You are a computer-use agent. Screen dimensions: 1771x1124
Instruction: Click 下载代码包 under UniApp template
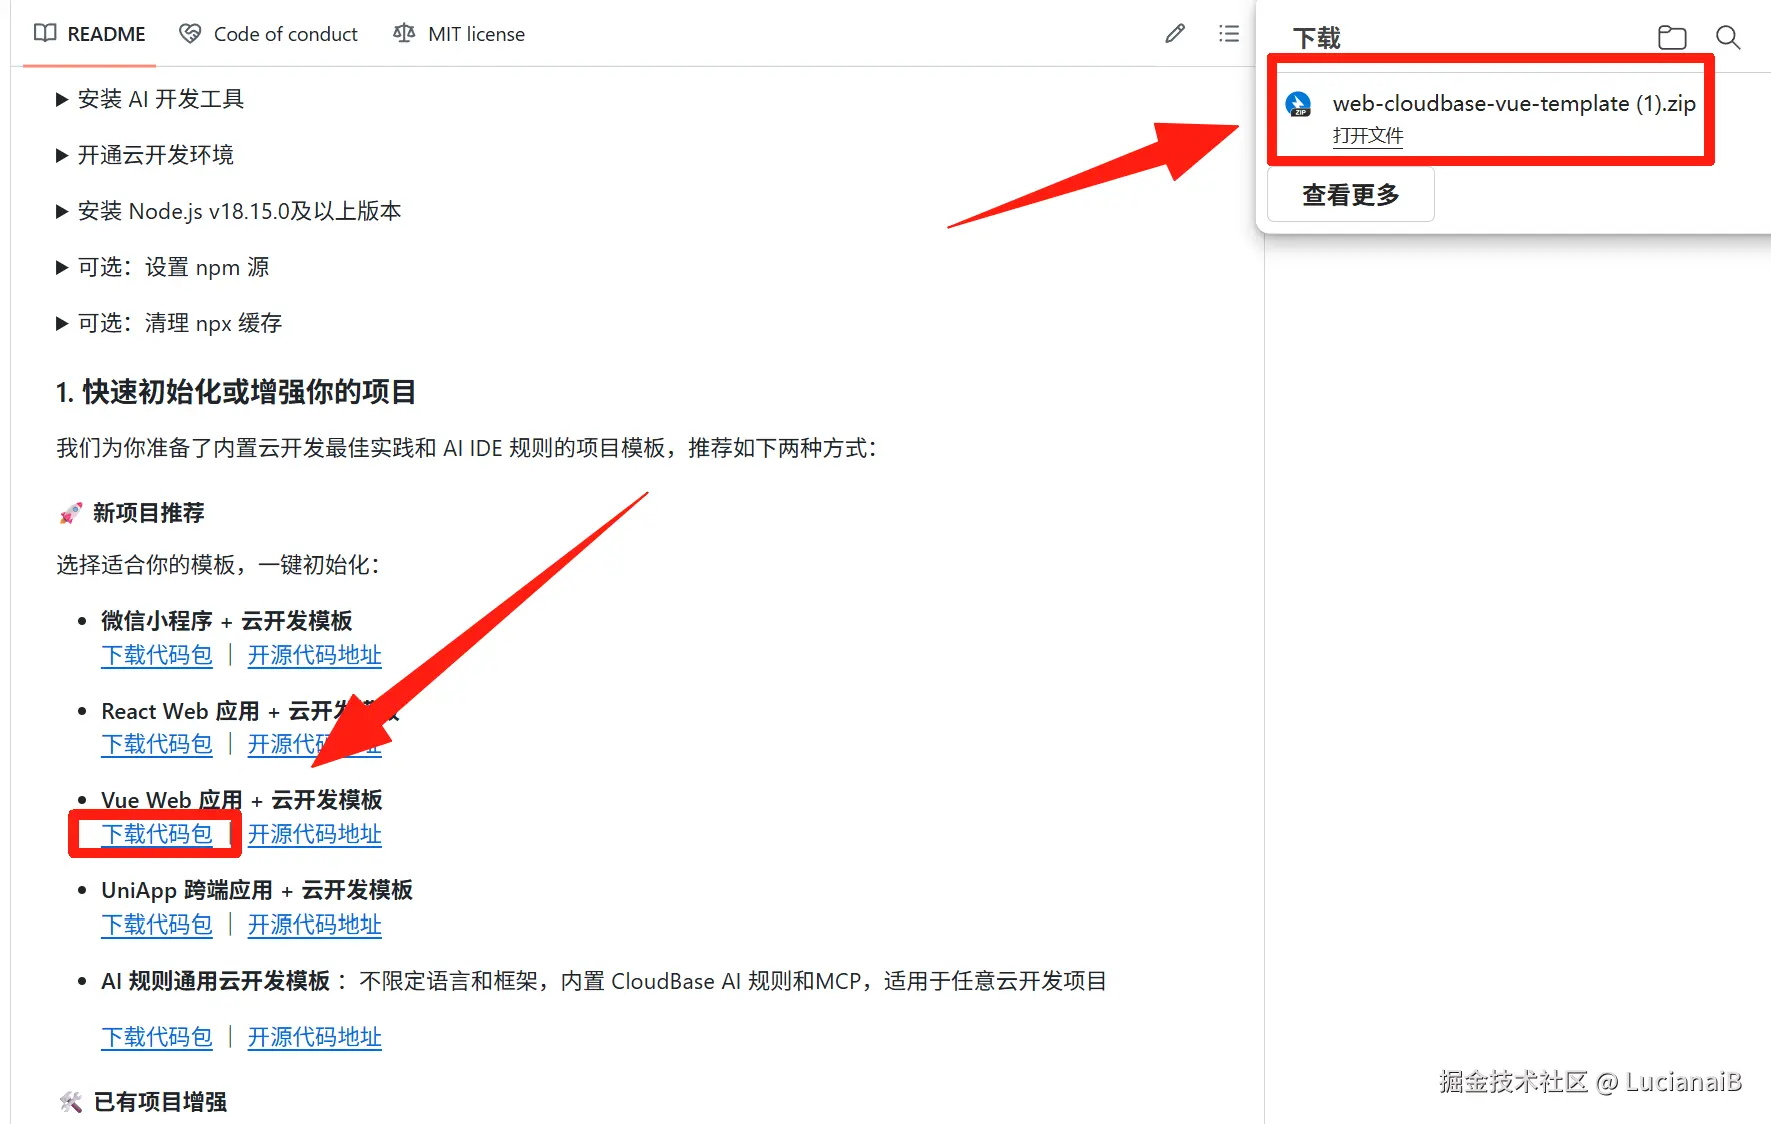point(157,924)
